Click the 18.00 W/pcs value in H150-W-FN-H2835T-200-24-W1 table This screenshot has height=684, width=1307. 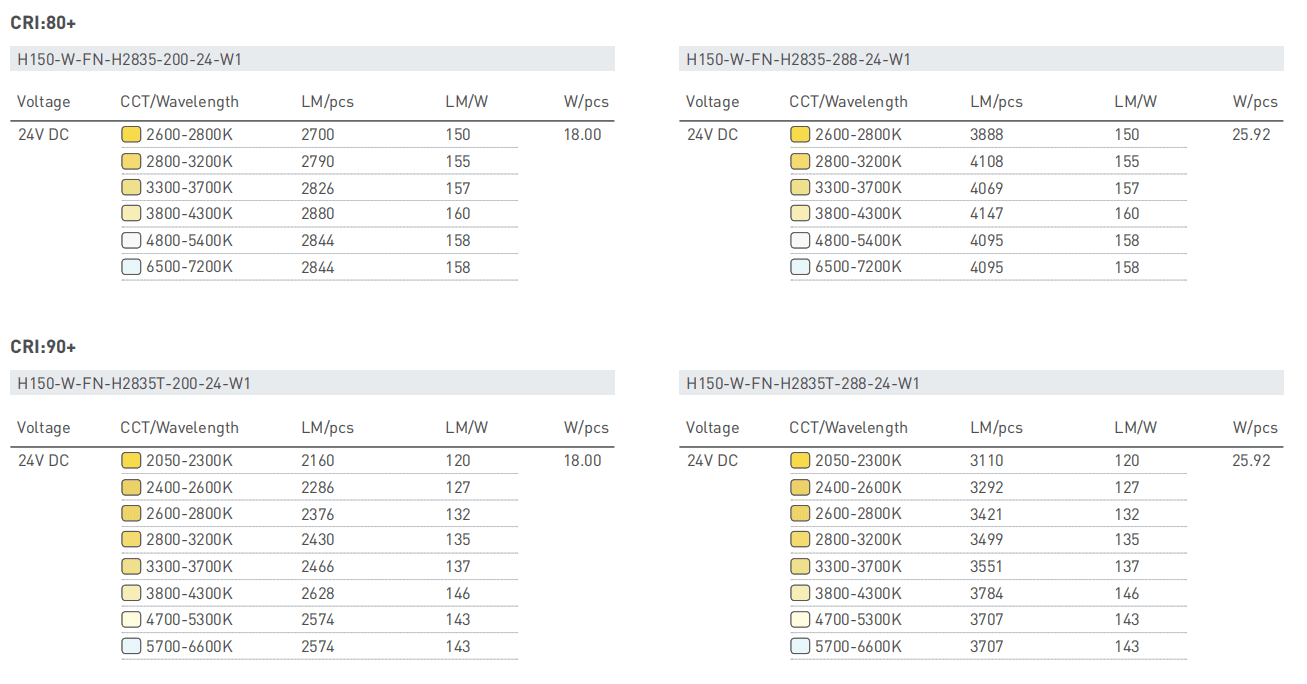tap(582, 460)
